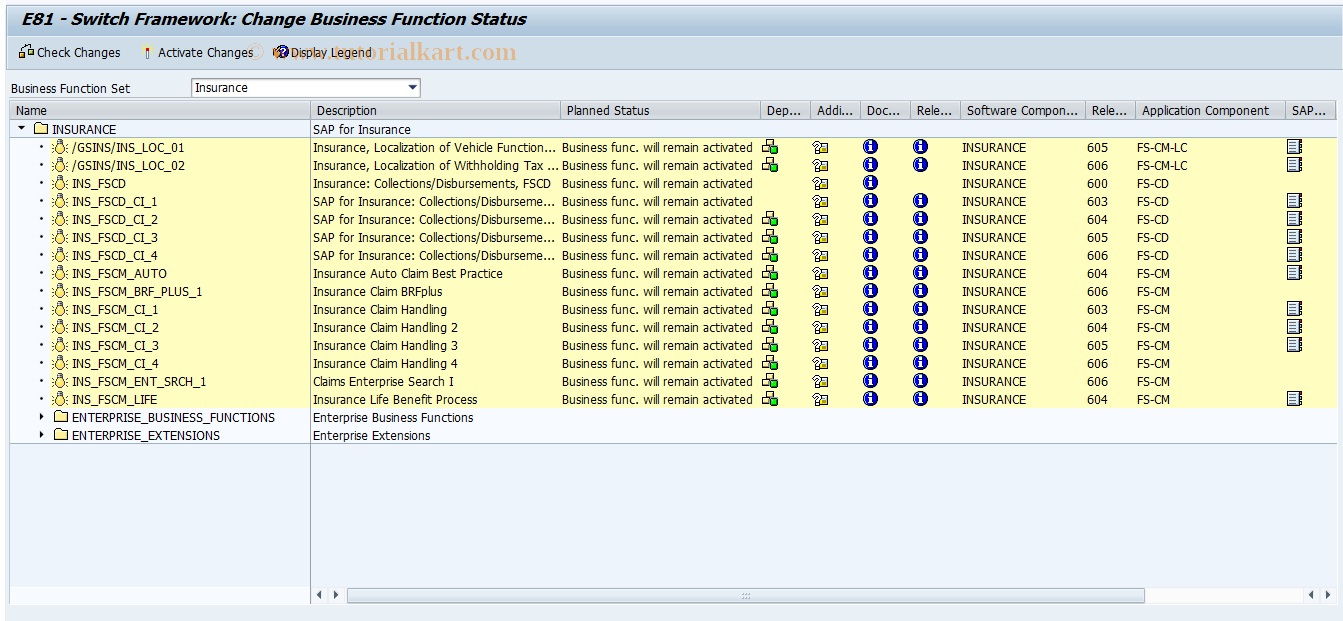This screenshot has height=621, width=1343.
Task: Open SAP note icon for INS_FSCD_CI_4
Action: coord(1294,255)
